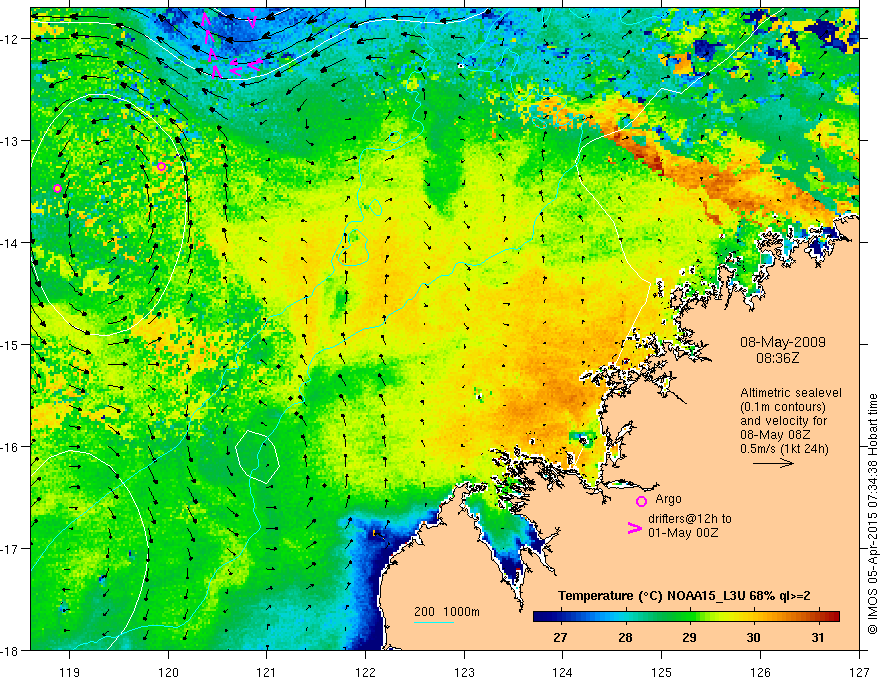Image resolution: width=880 pixels, height=680 pixels.
Task: Click the color bar tick label 31
Action: (818, 637)
